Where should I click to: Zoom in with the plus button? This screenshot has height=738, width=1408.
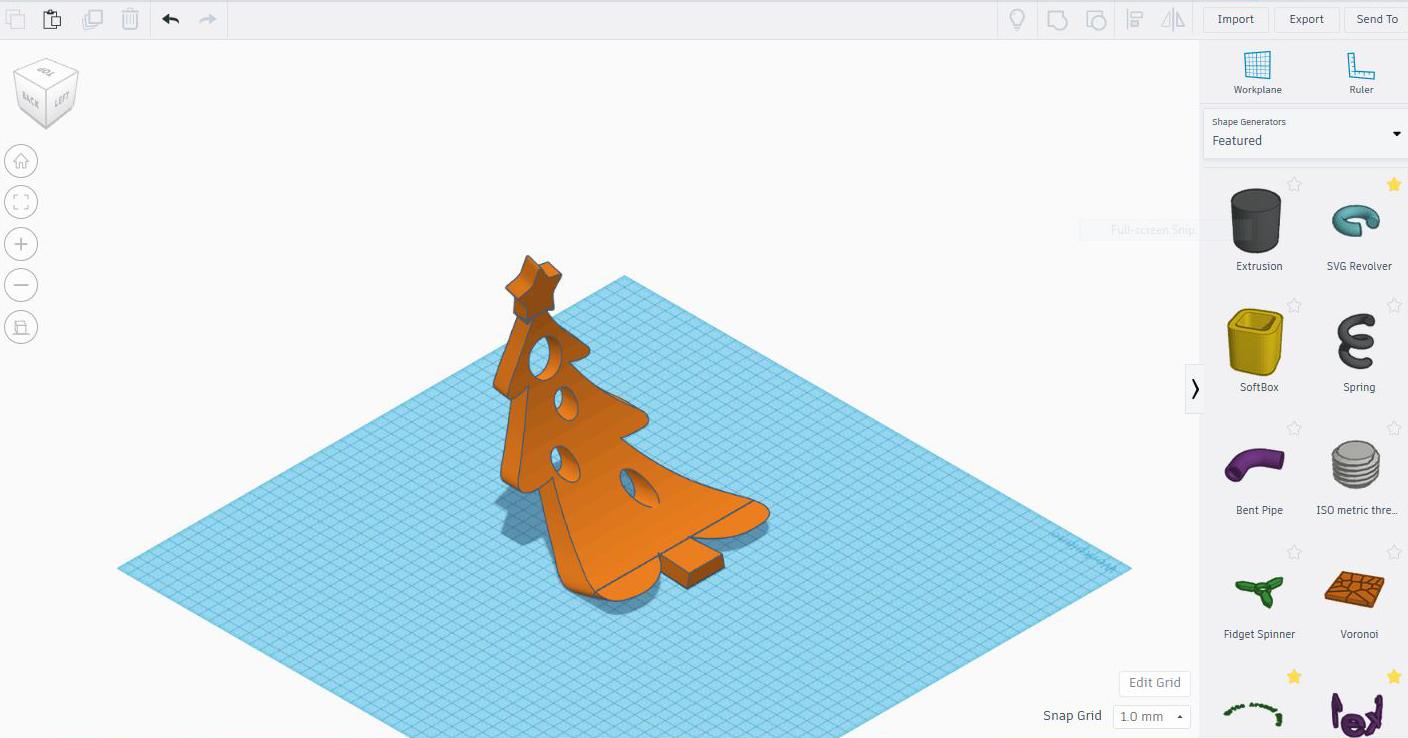click(x=21, y=244)
